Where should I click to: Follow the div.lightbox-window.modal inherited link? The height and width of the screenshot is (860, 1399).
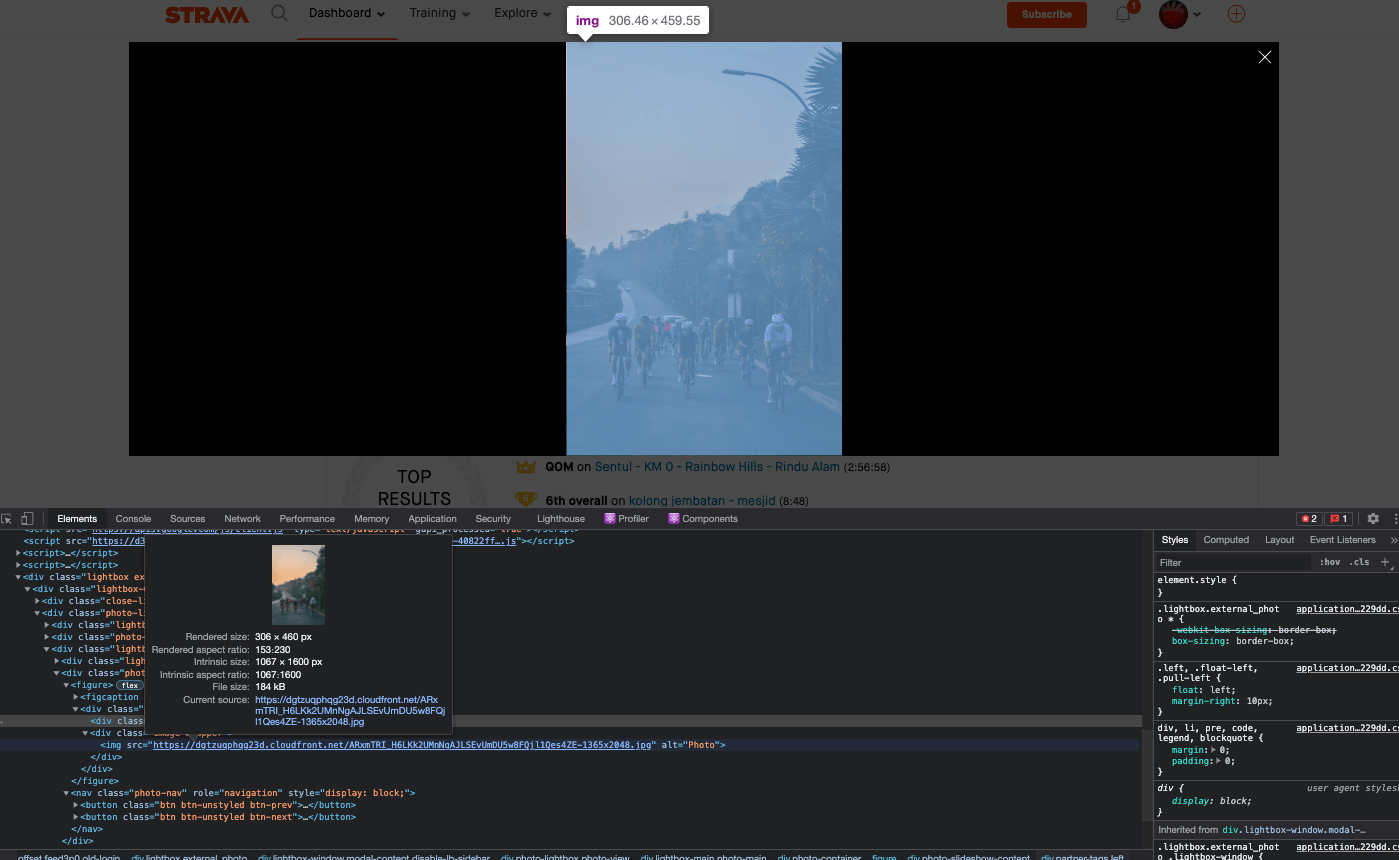coord(1292,830)
